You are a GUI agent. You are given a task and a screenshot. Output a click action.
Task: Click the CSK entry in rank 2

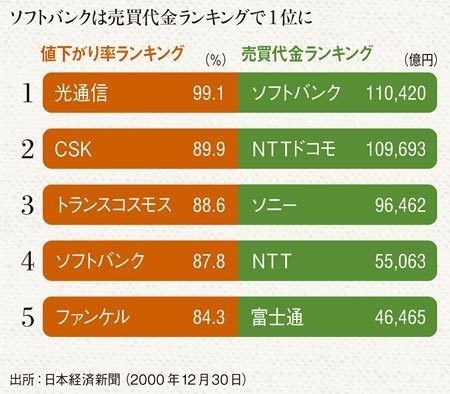pyautogui.click(x=73, y=149)
